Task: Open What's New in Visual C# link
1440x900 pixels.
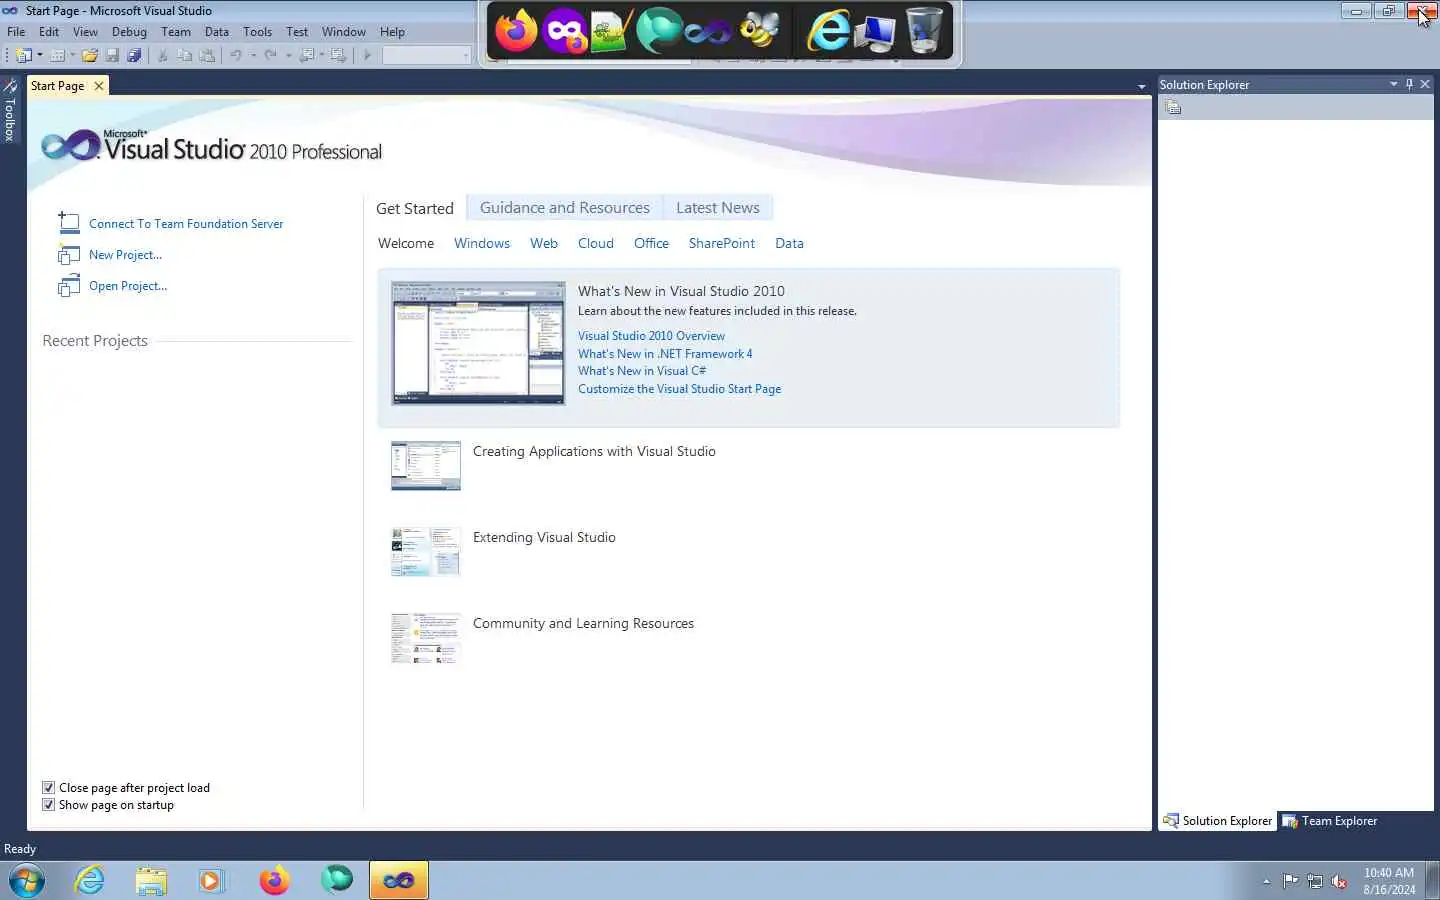Action: 642,371
